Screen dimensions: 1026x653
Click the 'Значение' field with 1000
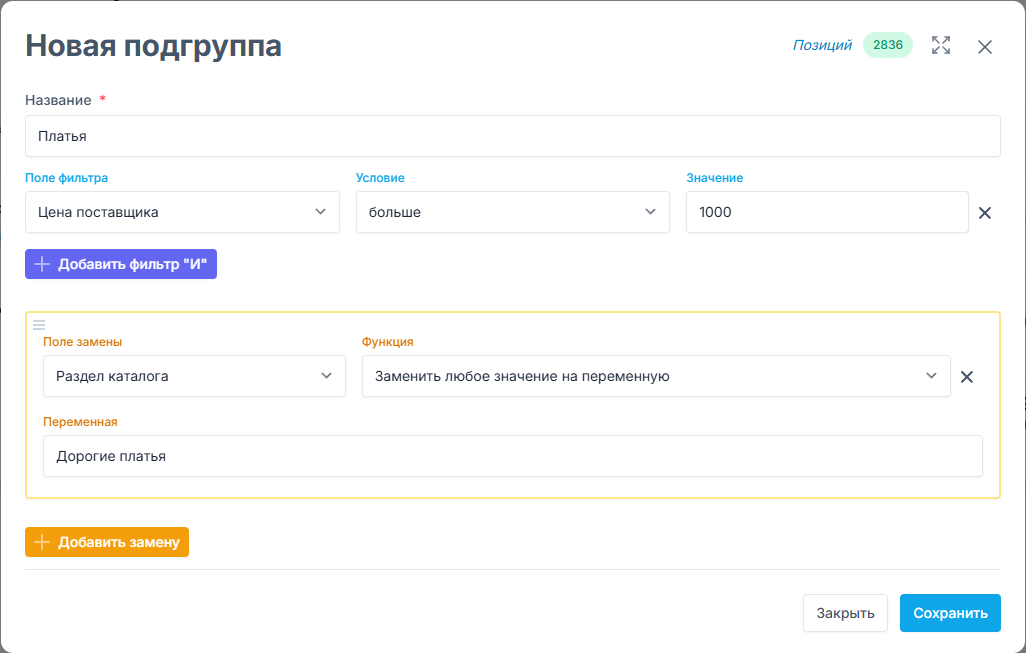826,212
